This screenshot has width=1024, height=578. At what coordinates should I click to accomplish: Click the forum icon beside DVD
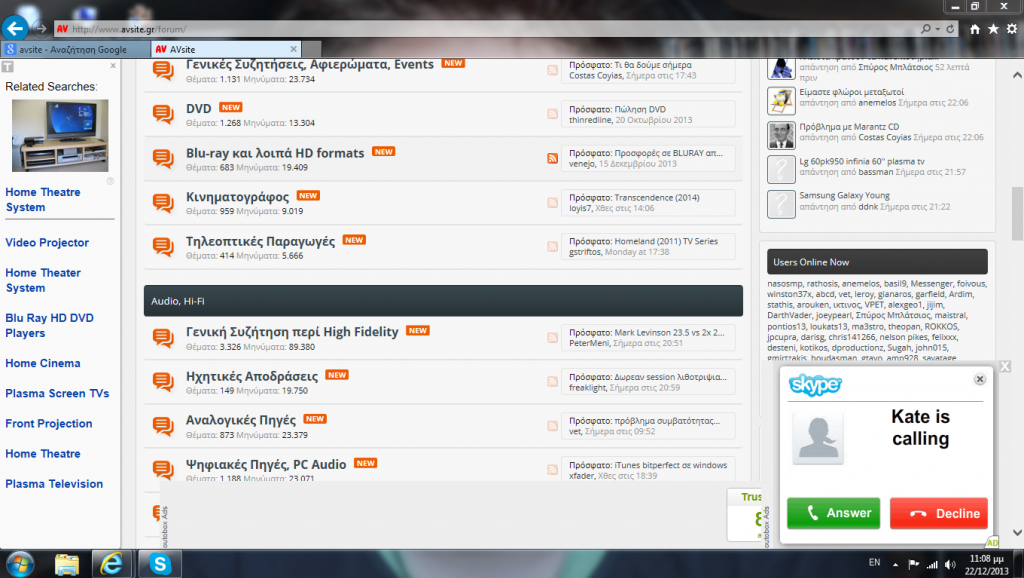coord(163,114)
